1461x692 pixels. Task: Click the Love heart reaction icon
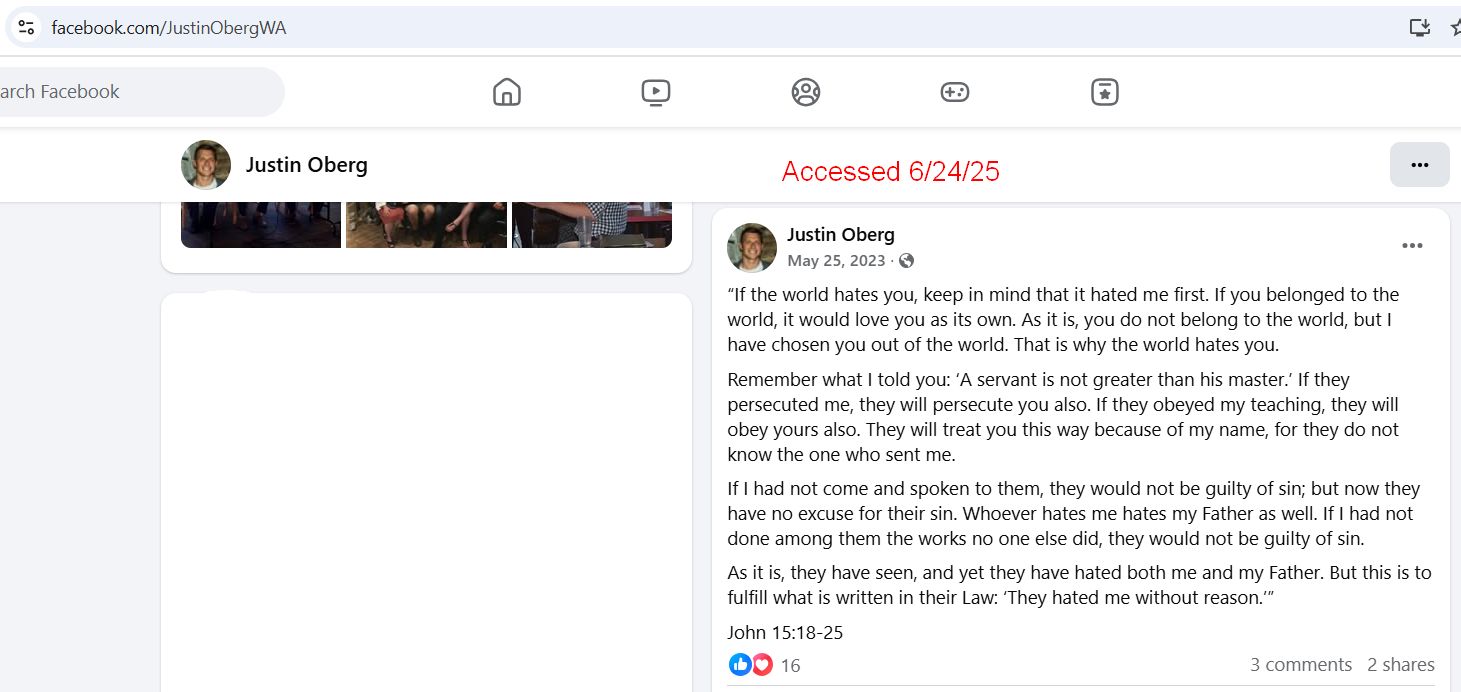762,664
